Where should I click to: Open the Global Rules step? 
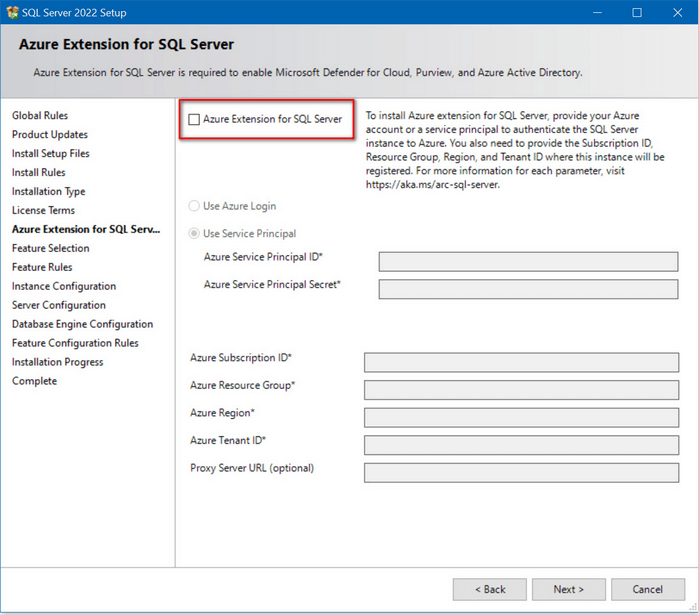click(40, 116)
